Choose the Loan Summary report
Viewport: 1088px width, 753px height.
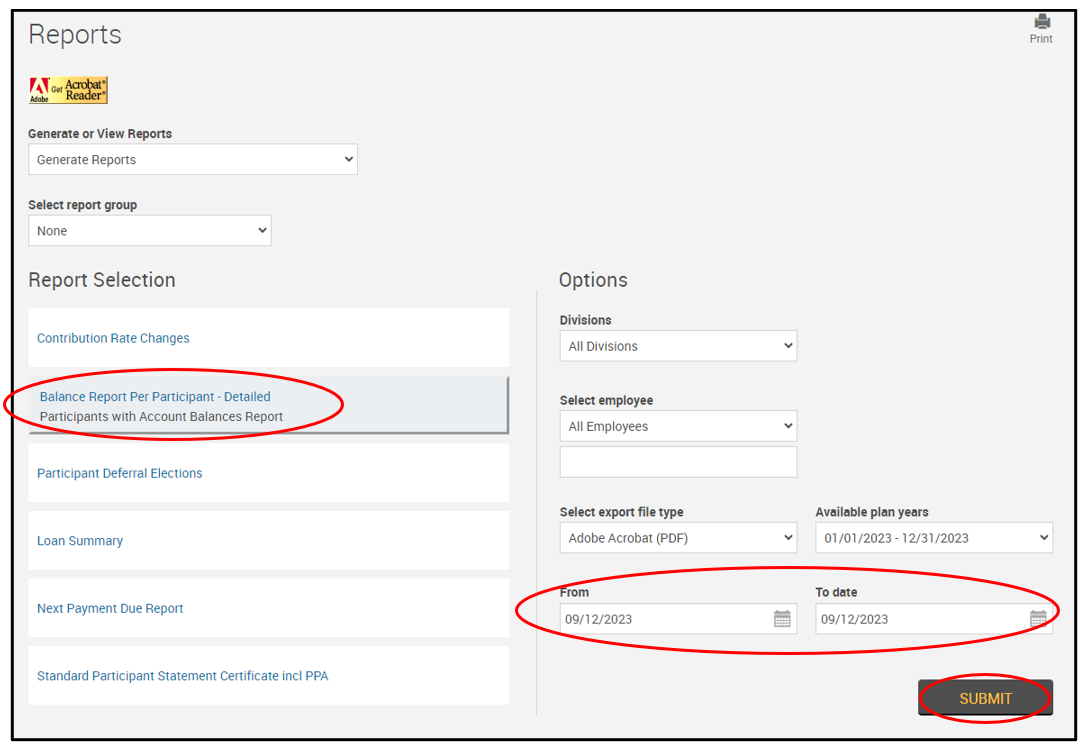(80, 541)
